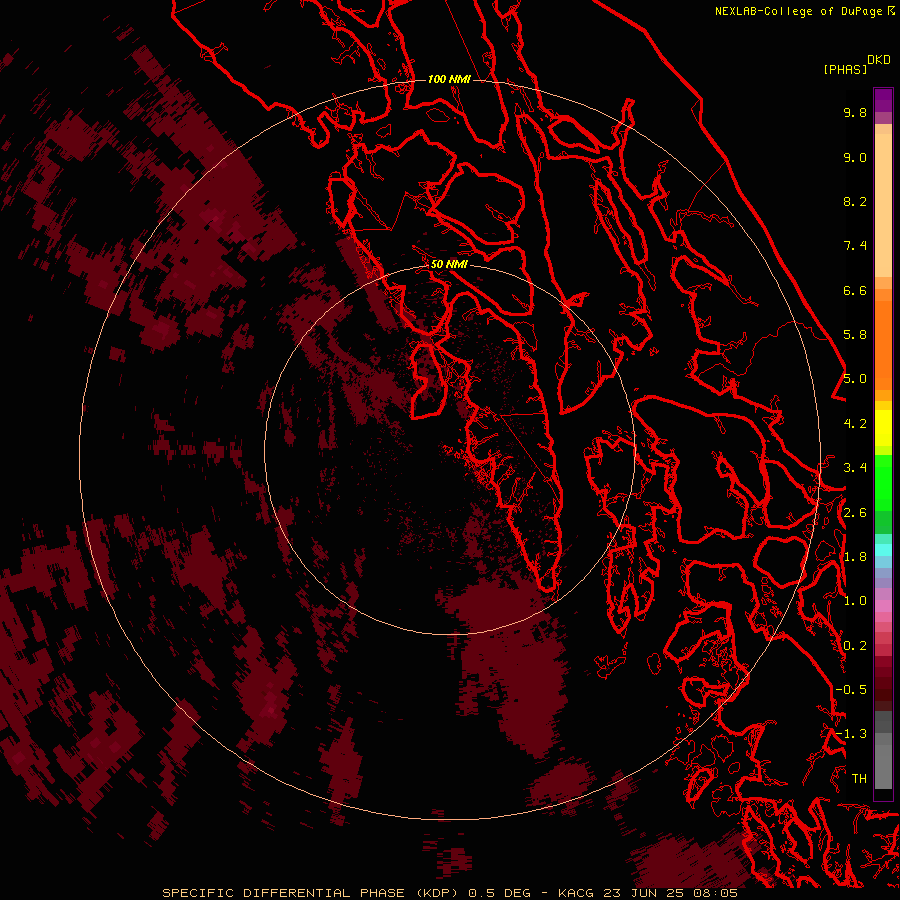Click the TH threshold label on the legend

pos(859,779)
